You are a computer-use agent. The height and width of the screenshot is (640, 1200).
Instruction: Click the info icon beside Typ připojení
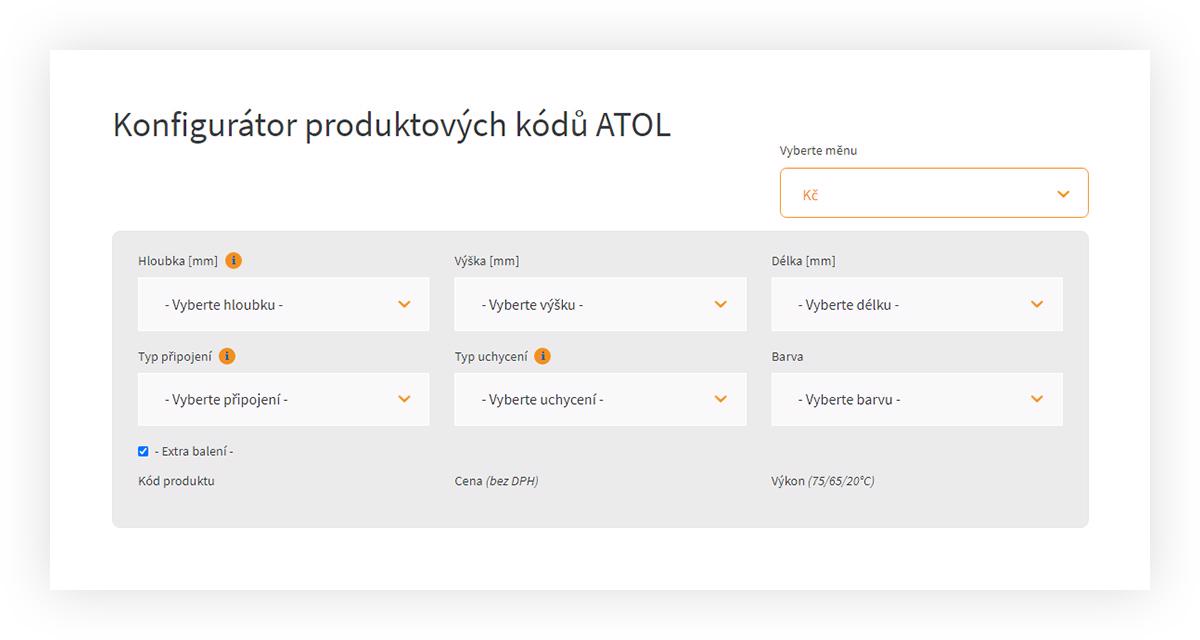pyautogui.click(x=227, y=356)
